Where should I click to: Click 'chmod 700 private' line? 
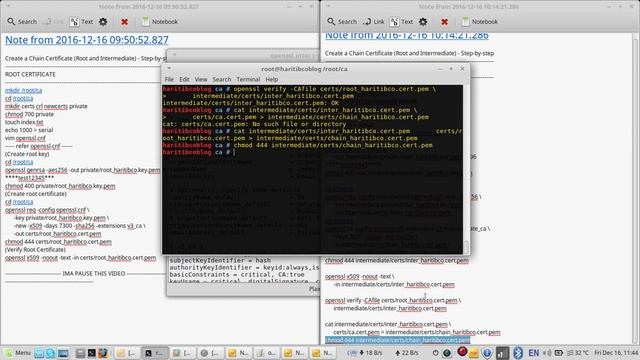pos(29,114)
